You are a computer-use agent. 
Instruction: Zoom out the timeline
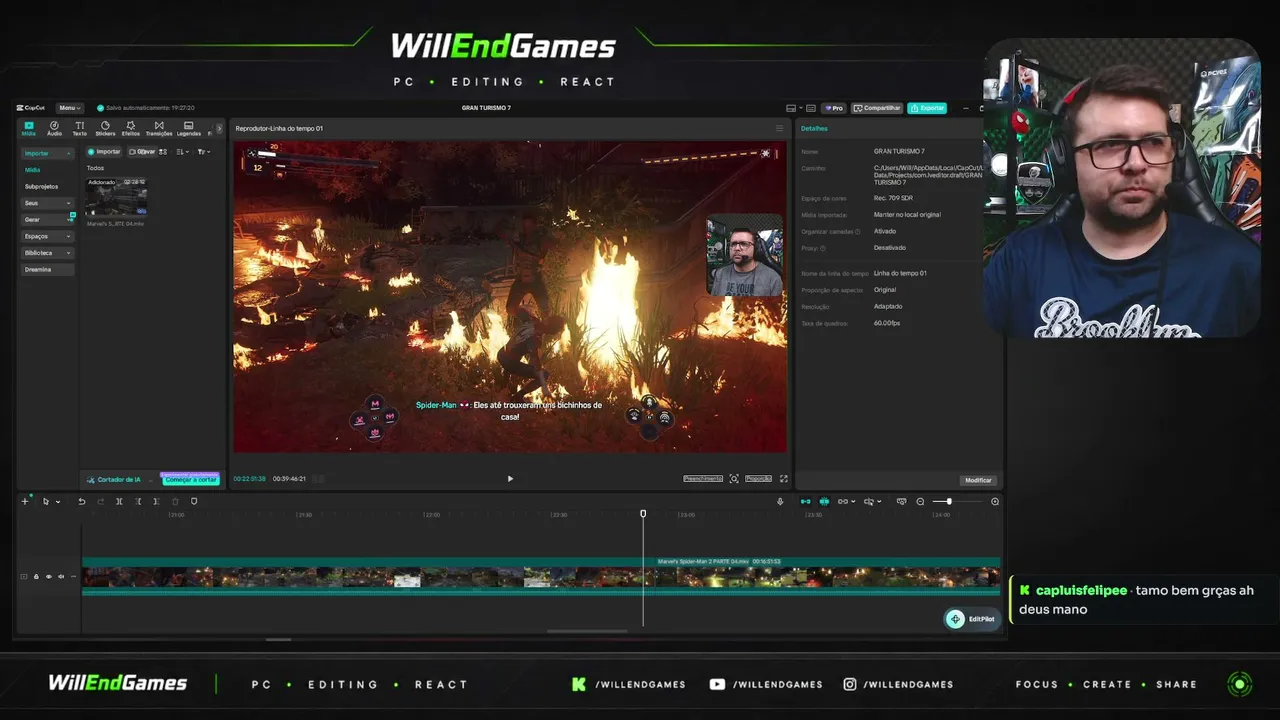[x=920, y=501]
